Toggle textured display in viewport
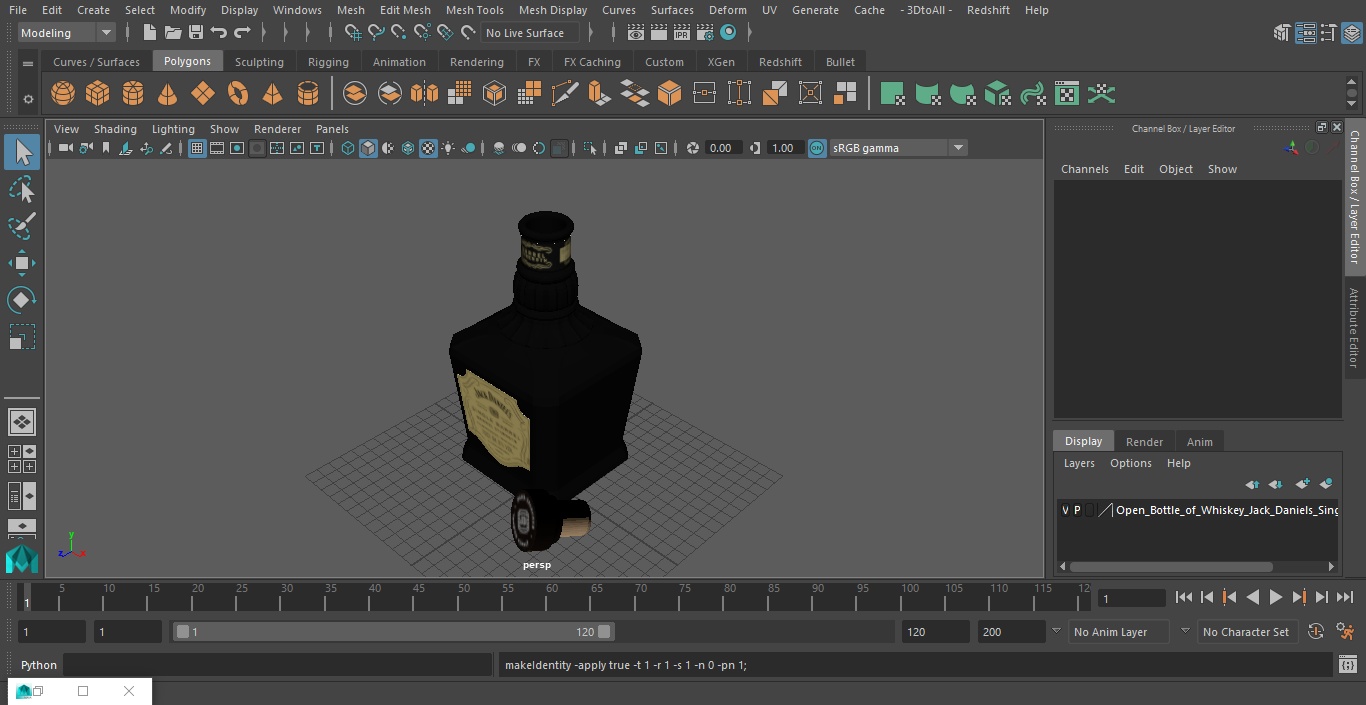Screen dimensions: 1366x705 (428, 148)
